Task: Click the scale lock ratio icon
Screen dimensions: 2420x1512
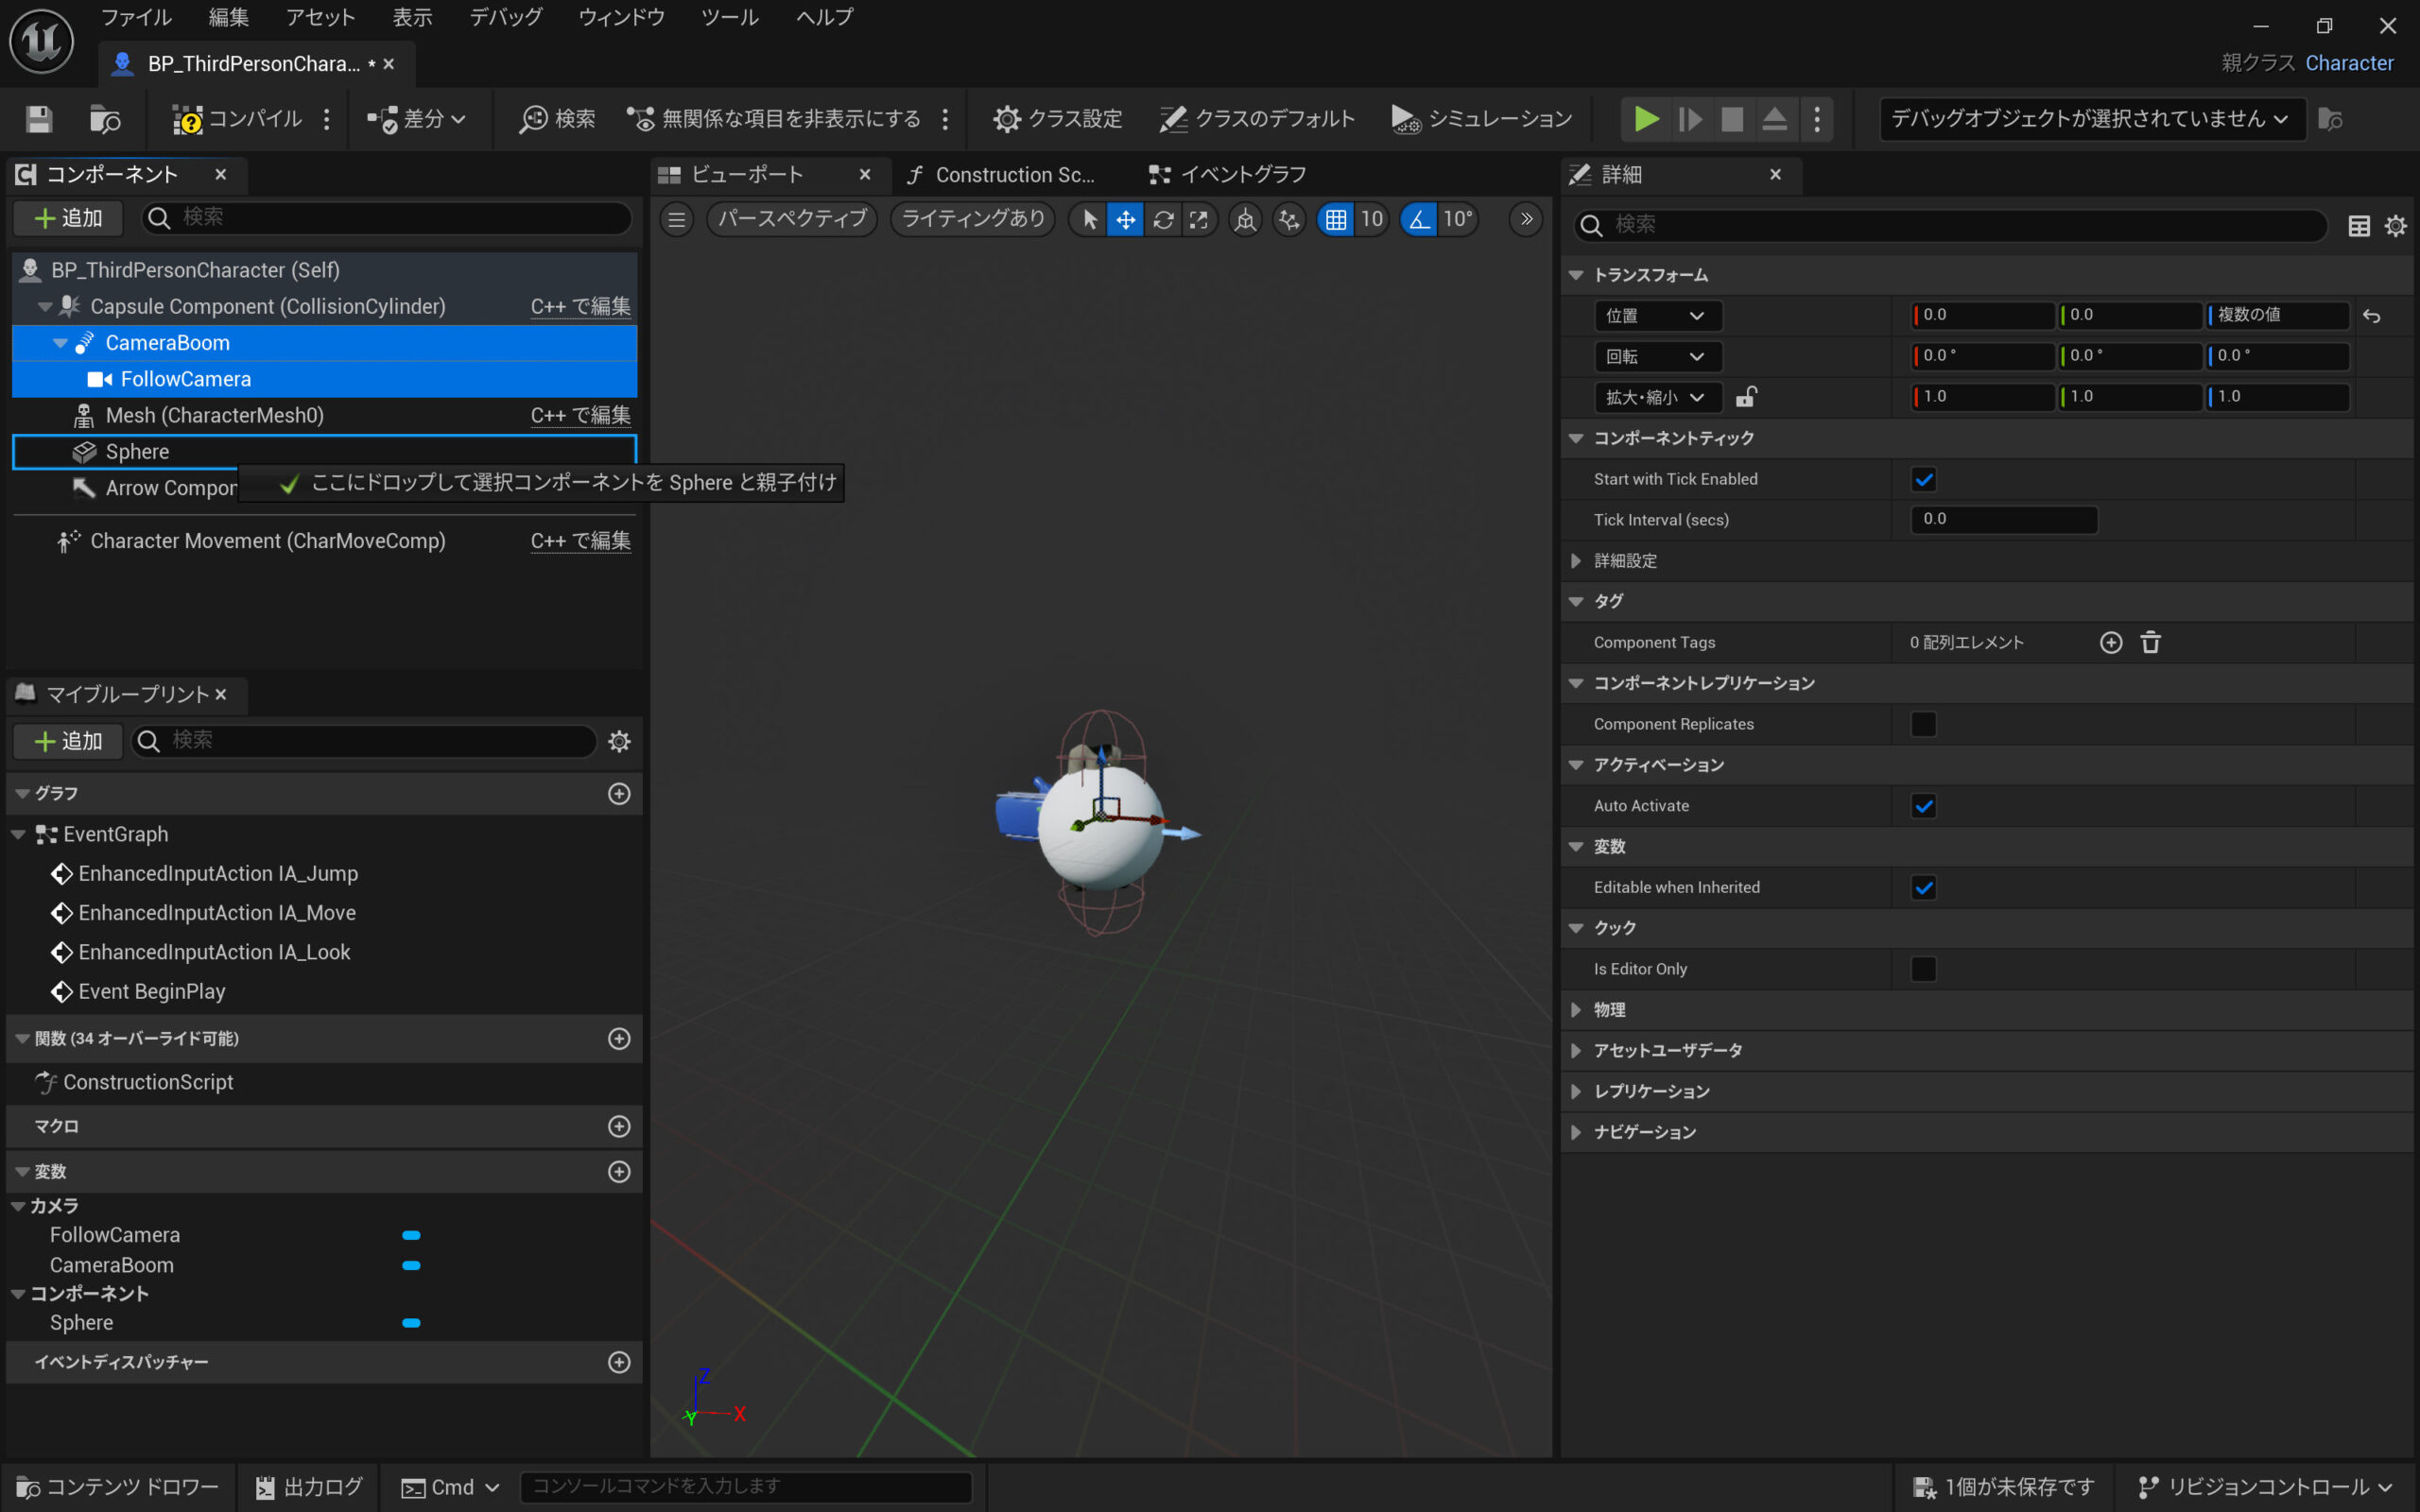Action: [1746, 397]
